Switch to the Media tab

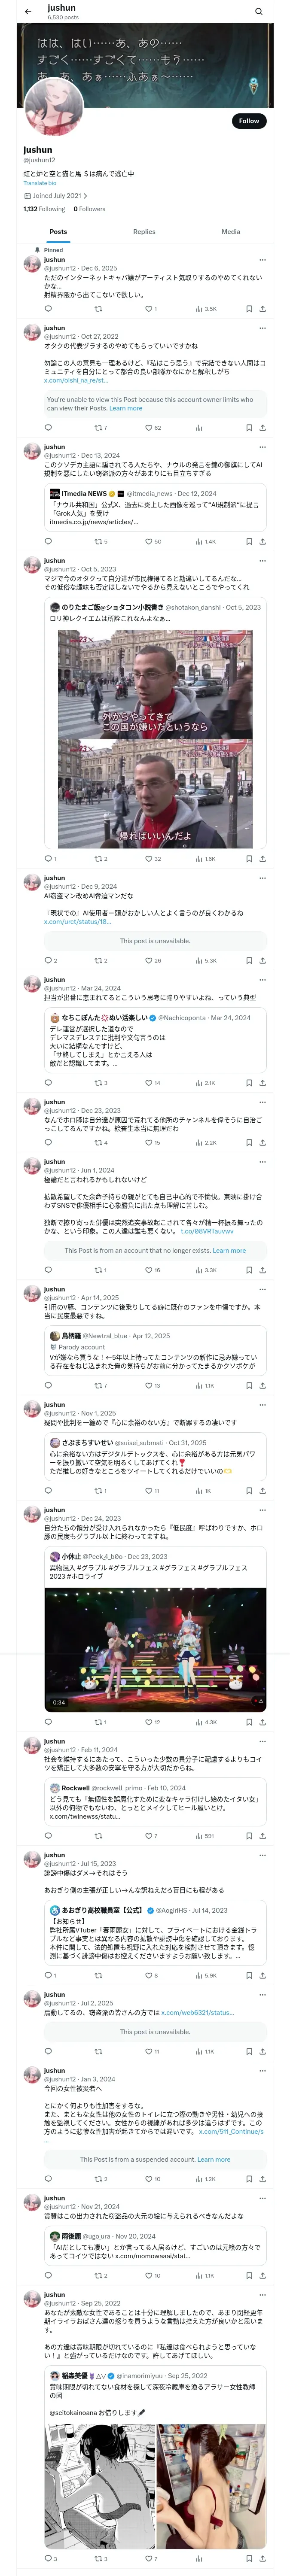point(231,231)
